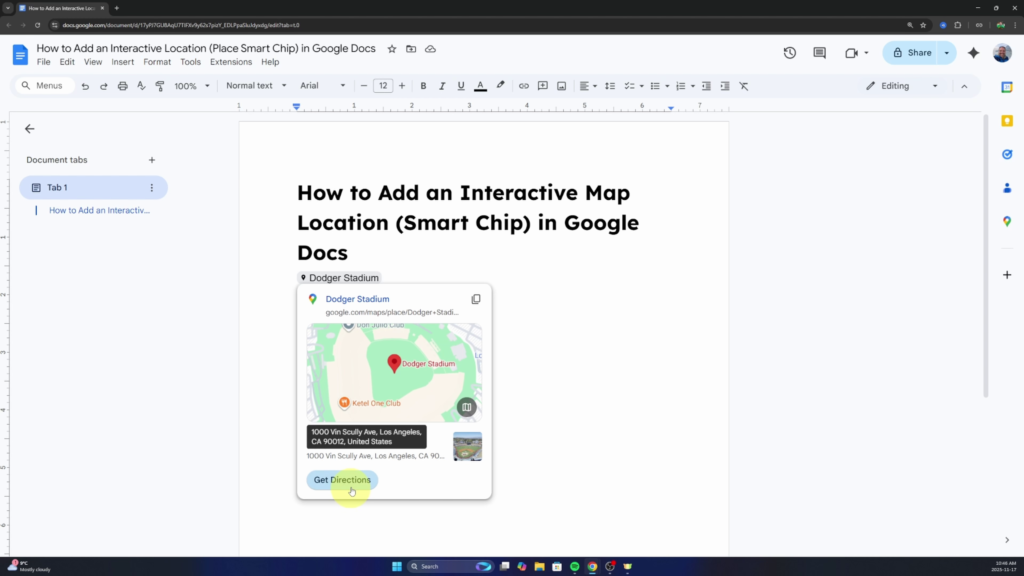This screenshot has width=1024, height=576.
Task: Toggle underline formatting
Action: (x=460, y=85)
